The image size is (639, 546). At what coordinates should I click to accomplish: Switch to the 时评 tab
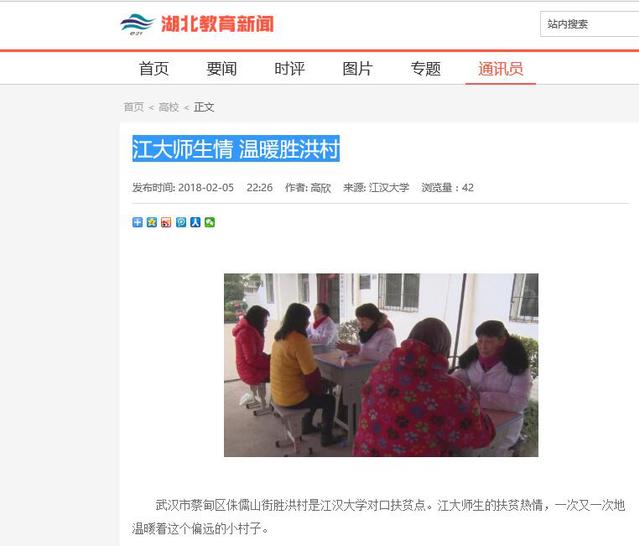pyautogui.click(x=289, y=68)
